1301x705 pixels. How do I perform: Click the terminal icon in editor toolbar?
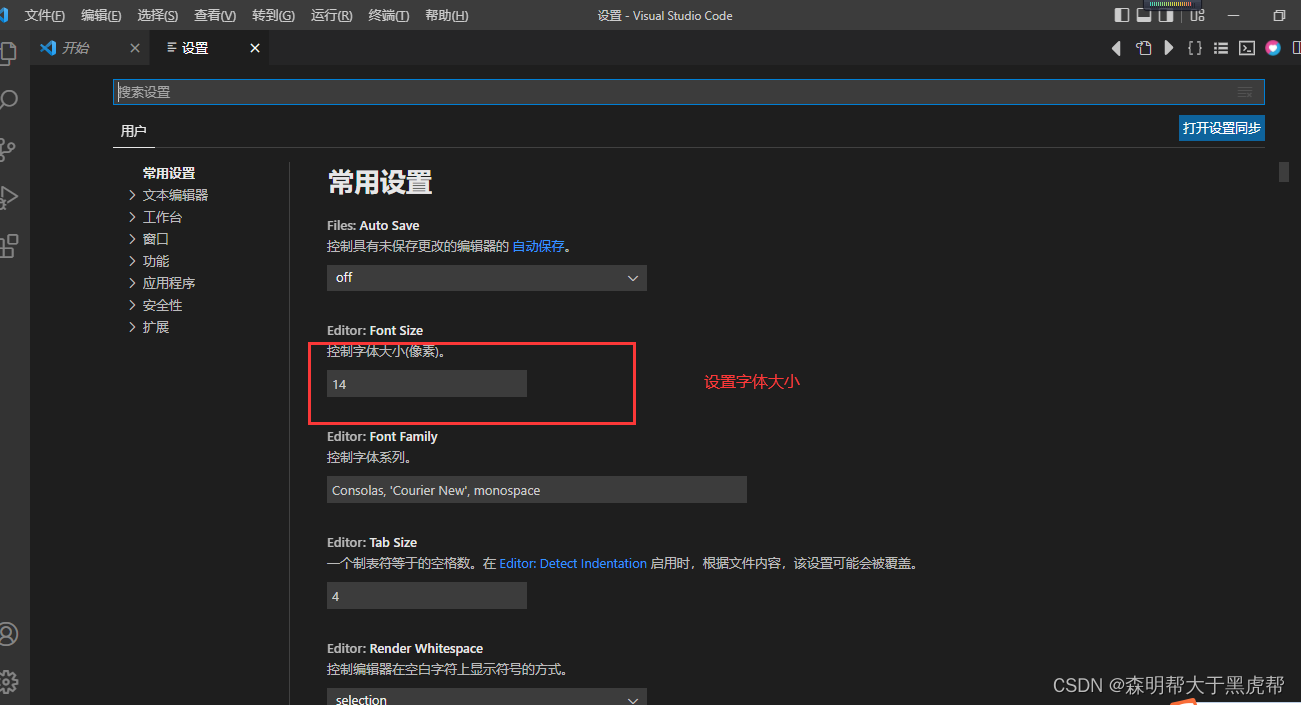pos(1247,48)
